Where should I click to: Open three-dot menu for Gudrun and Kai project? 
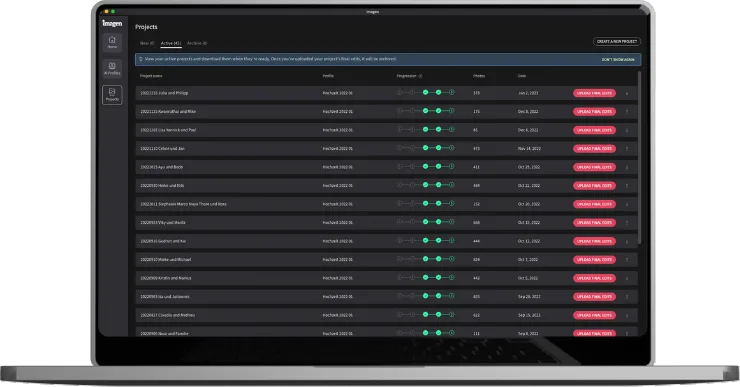(x=627, y=241)
